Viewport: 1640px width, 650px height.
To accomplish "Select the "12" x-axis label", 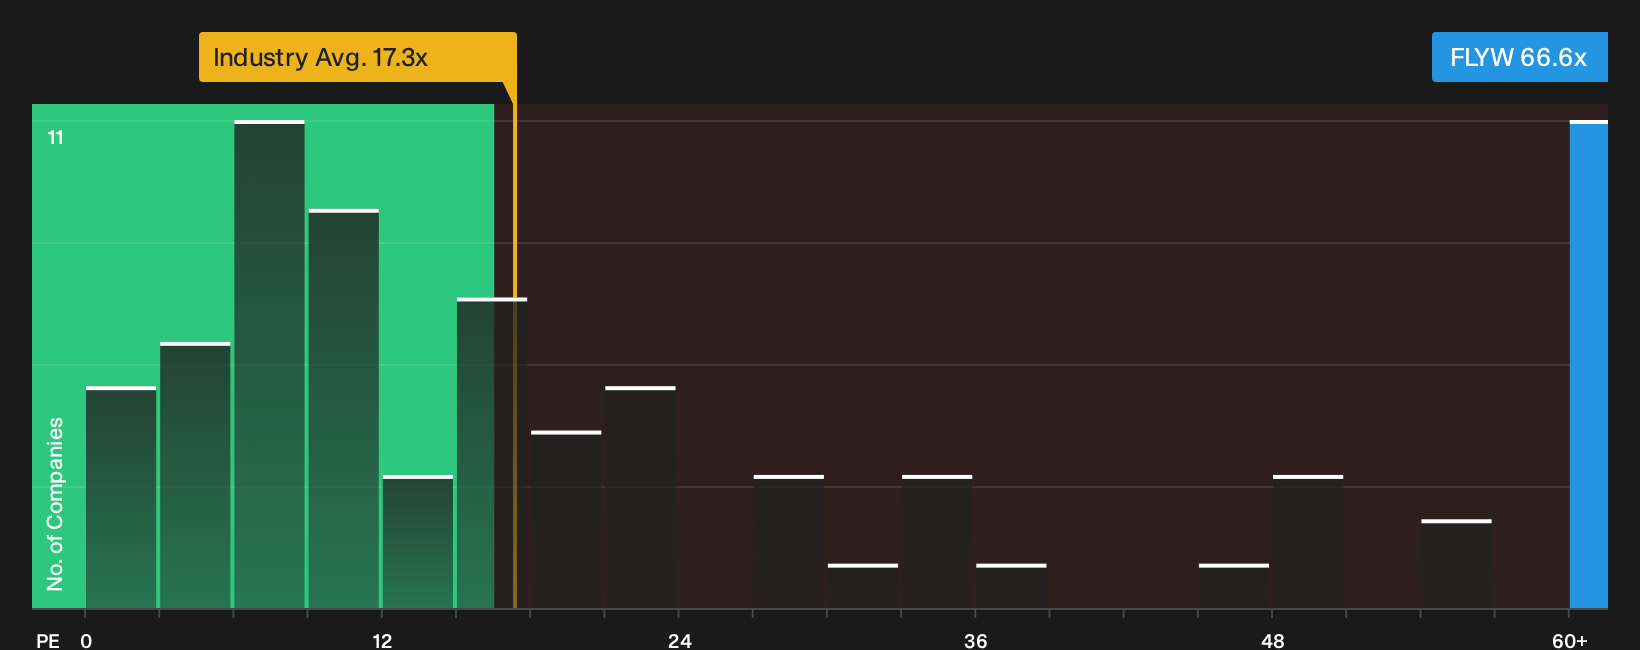I will 382,640.
